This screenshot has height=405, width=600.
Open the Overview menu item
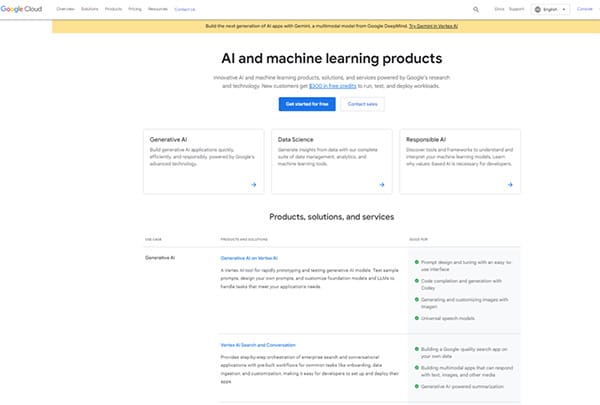[65, 9]
